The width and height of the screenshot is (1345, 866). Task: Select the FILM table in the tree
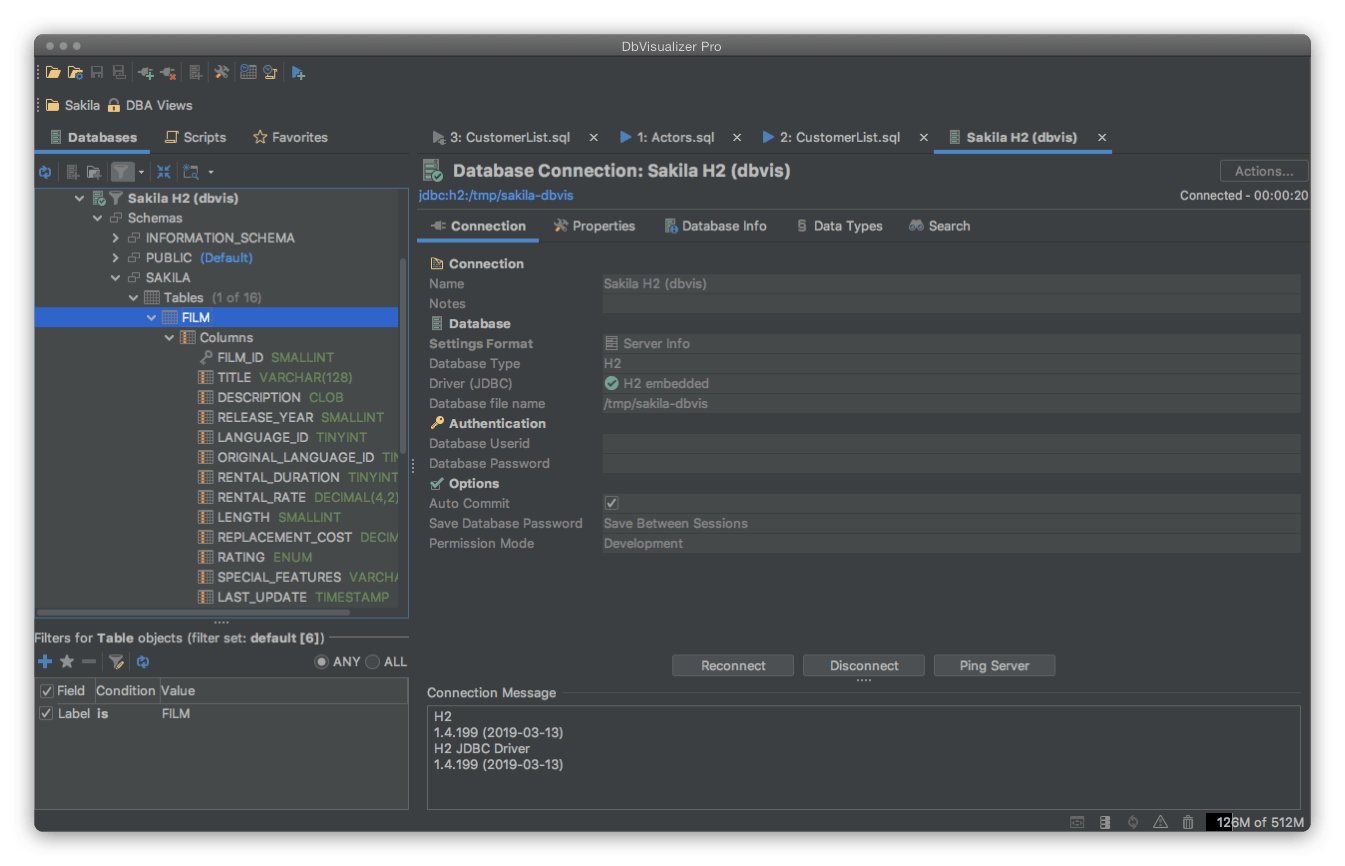197,317
